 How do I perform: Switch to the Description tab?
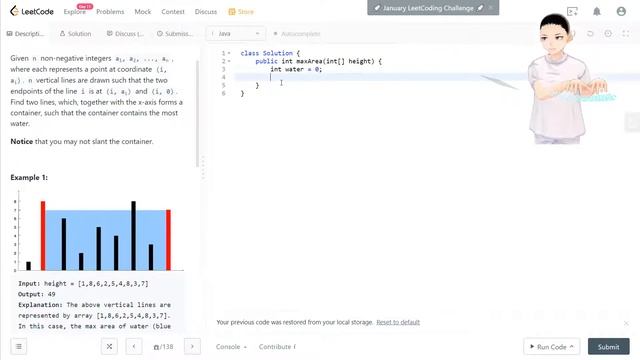[x=25, y=33]
